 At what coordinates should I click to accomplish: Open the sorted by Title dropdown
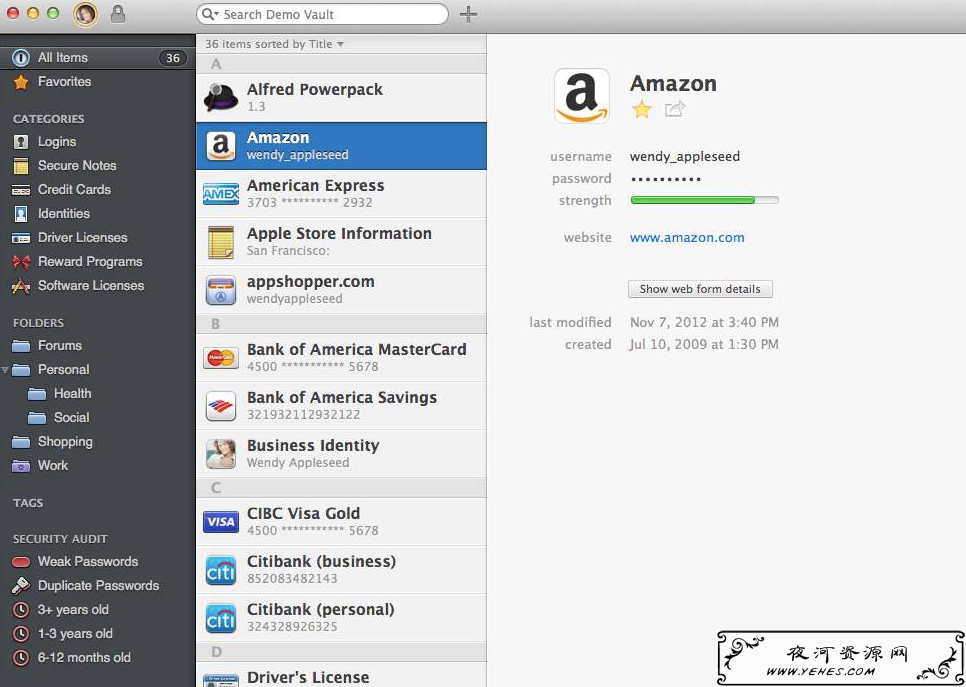point(274,44)
